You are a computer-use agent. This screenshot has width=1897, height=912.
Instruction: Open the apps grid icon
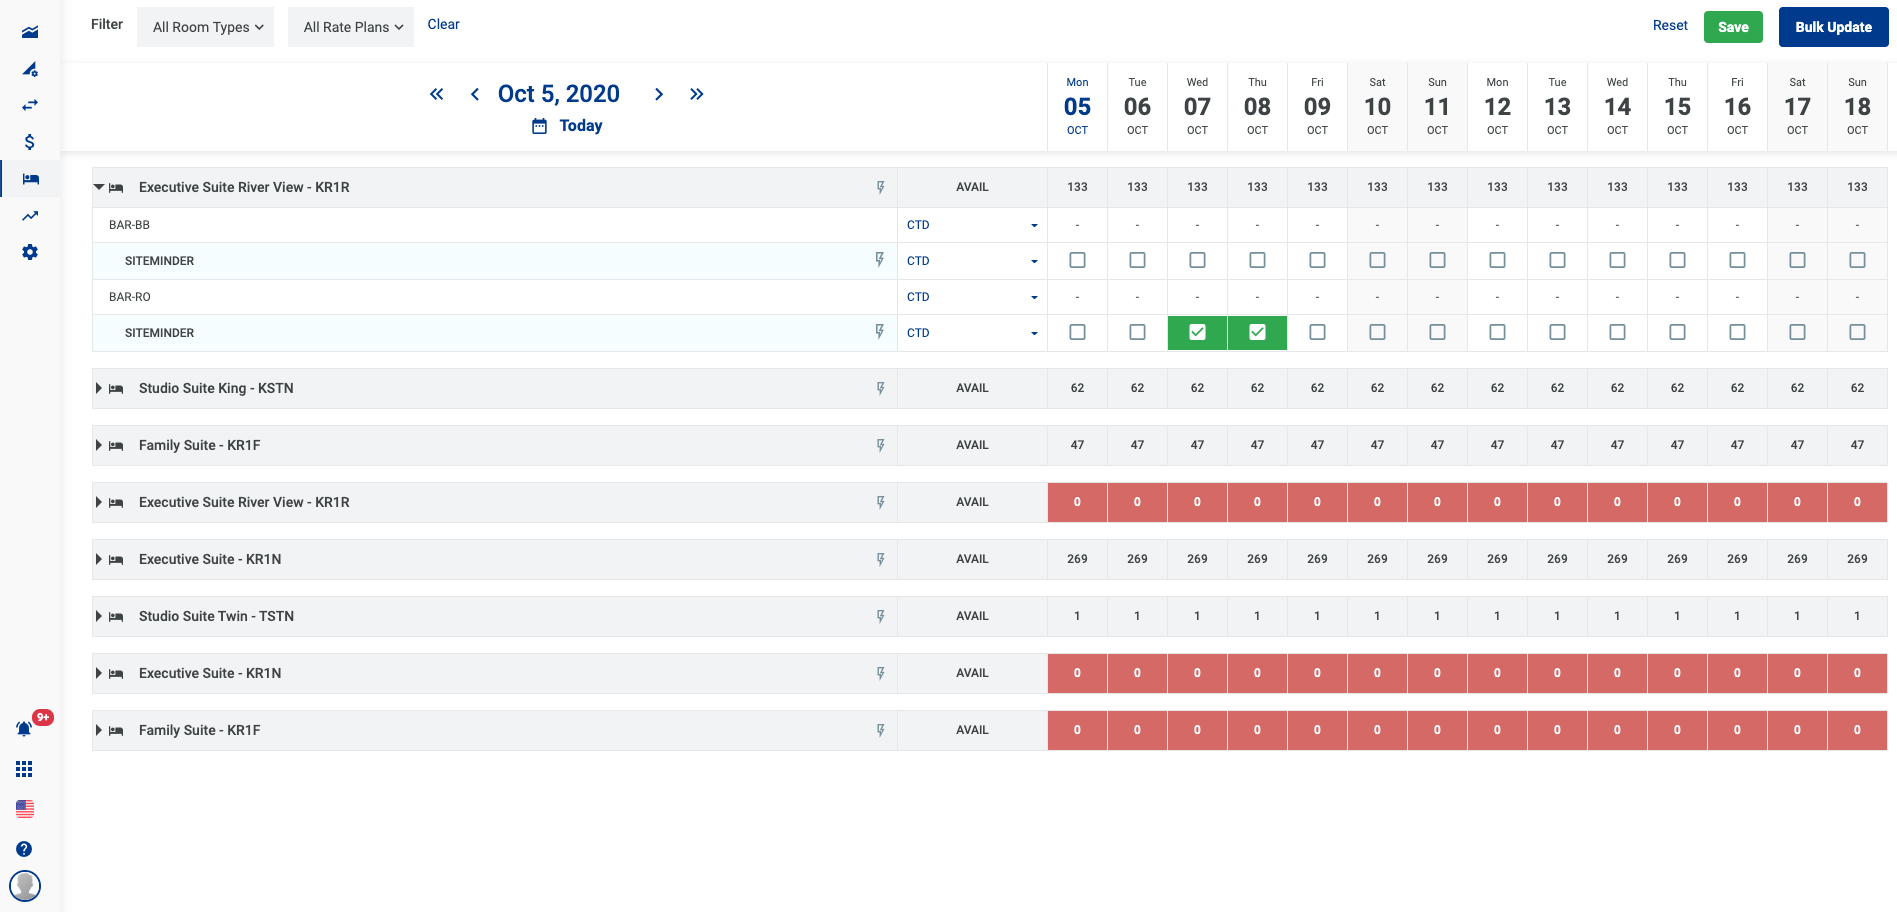tap(24, 769)
